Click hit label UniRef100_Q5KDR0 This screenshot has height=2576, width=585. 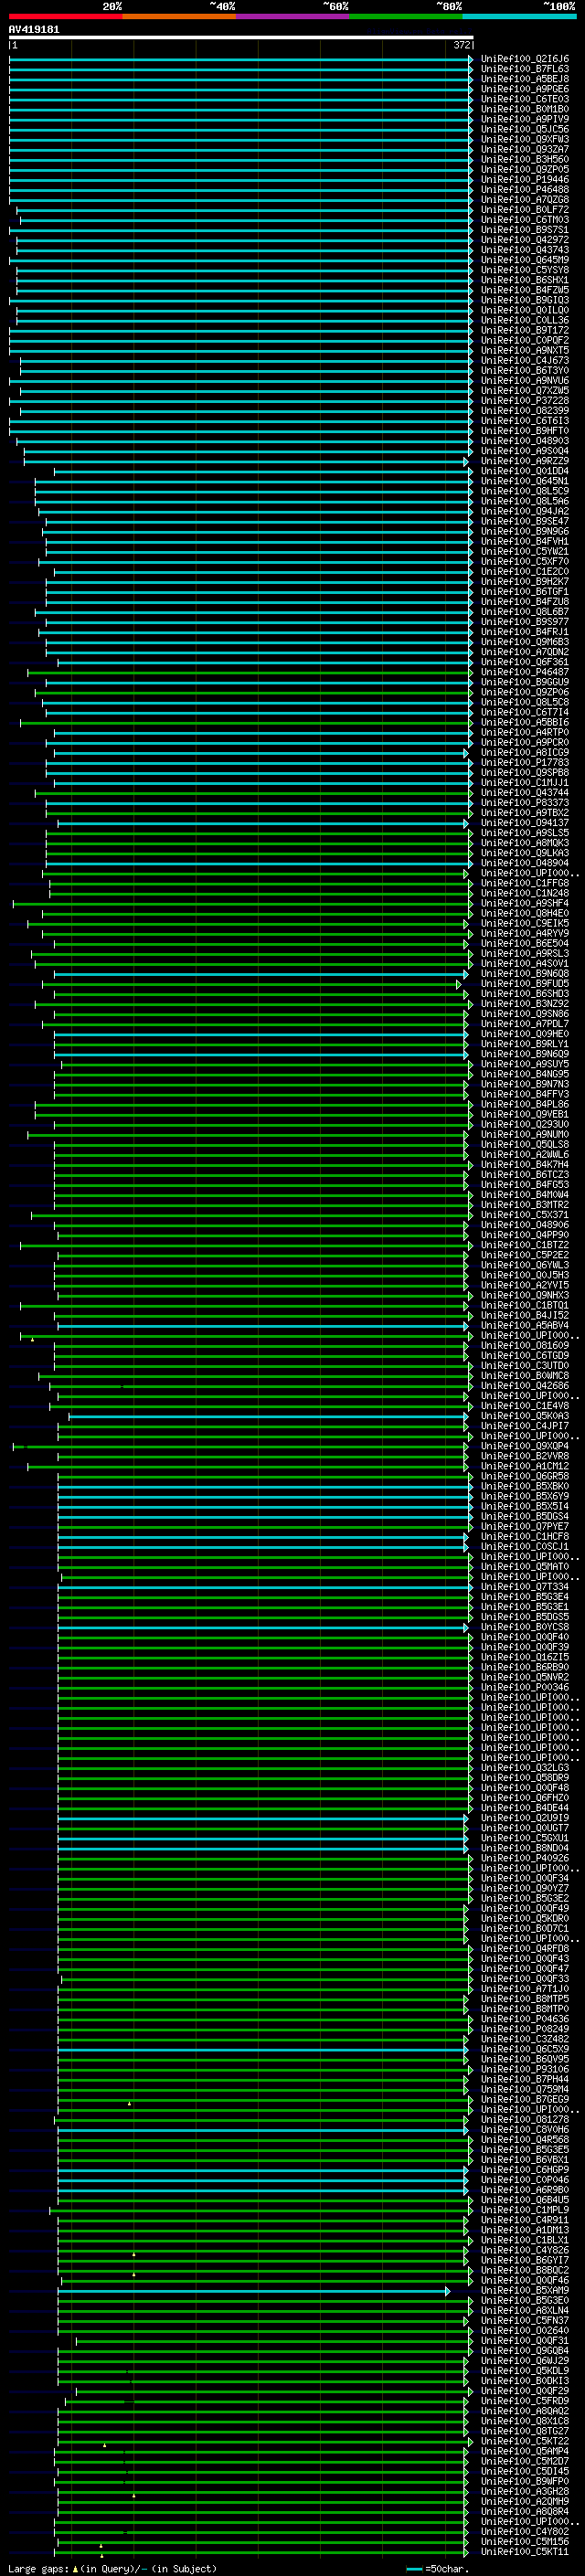point(525,1918)
